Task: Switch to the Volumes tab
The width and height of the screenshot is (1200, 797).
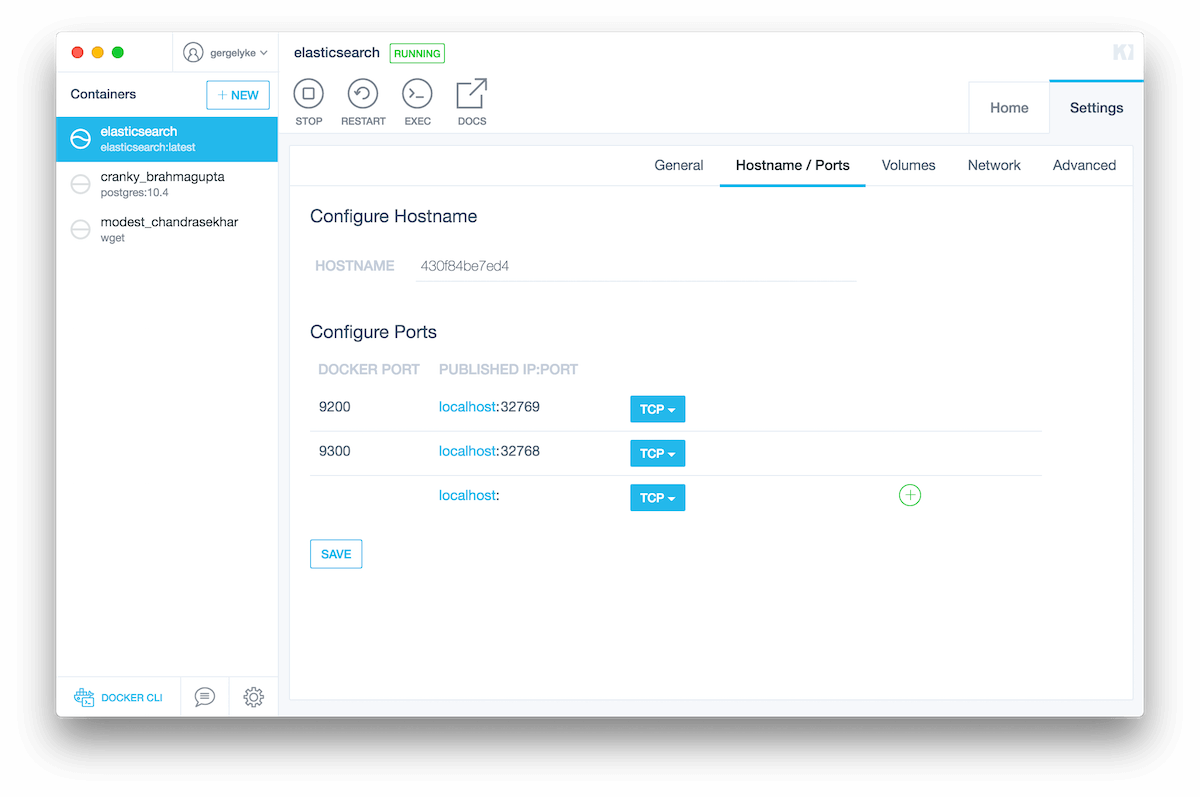Action: 908,165
